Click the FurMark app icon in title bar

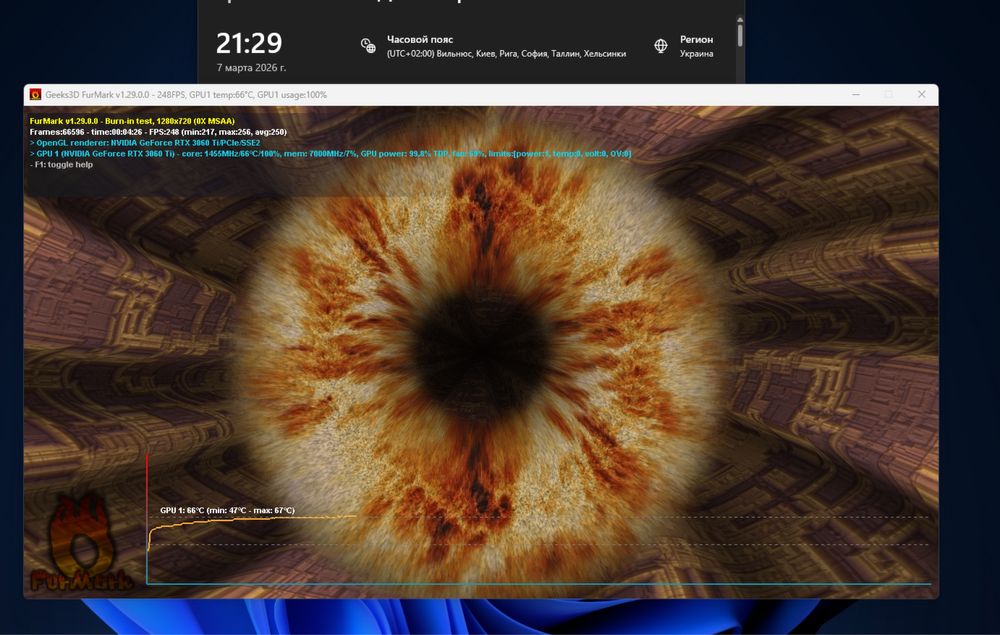point(36,94)
